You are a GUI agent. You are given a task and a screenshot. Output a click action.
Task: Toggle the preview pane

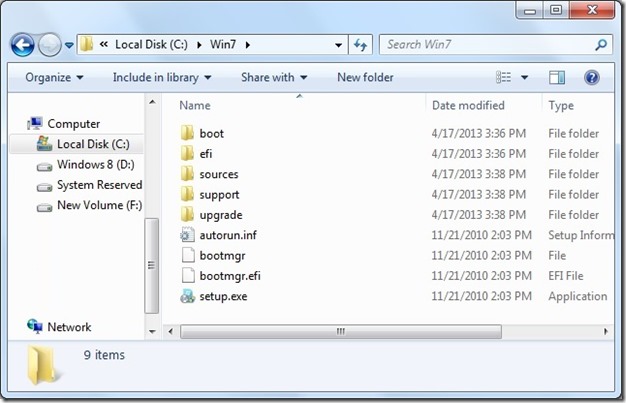coord(557,77)
